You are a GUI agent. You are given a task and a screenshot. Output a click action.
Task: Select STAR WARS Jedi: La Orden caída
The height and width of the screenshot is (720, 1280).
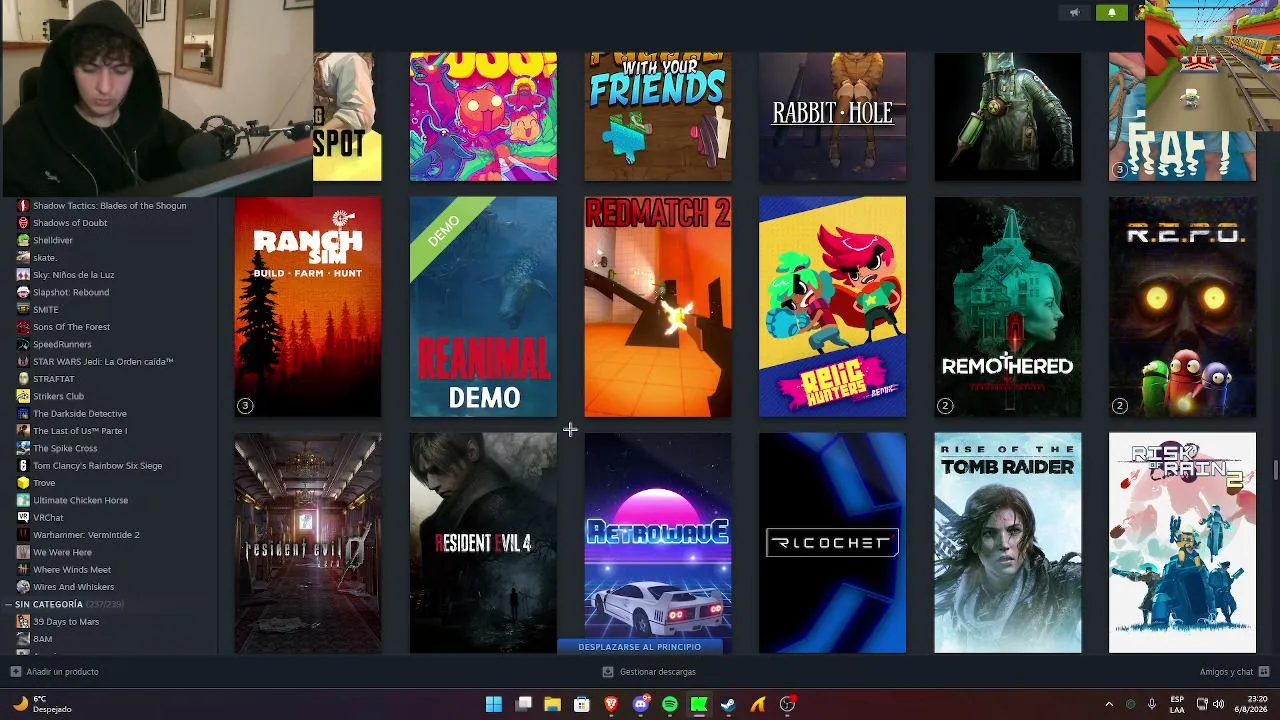103,362
